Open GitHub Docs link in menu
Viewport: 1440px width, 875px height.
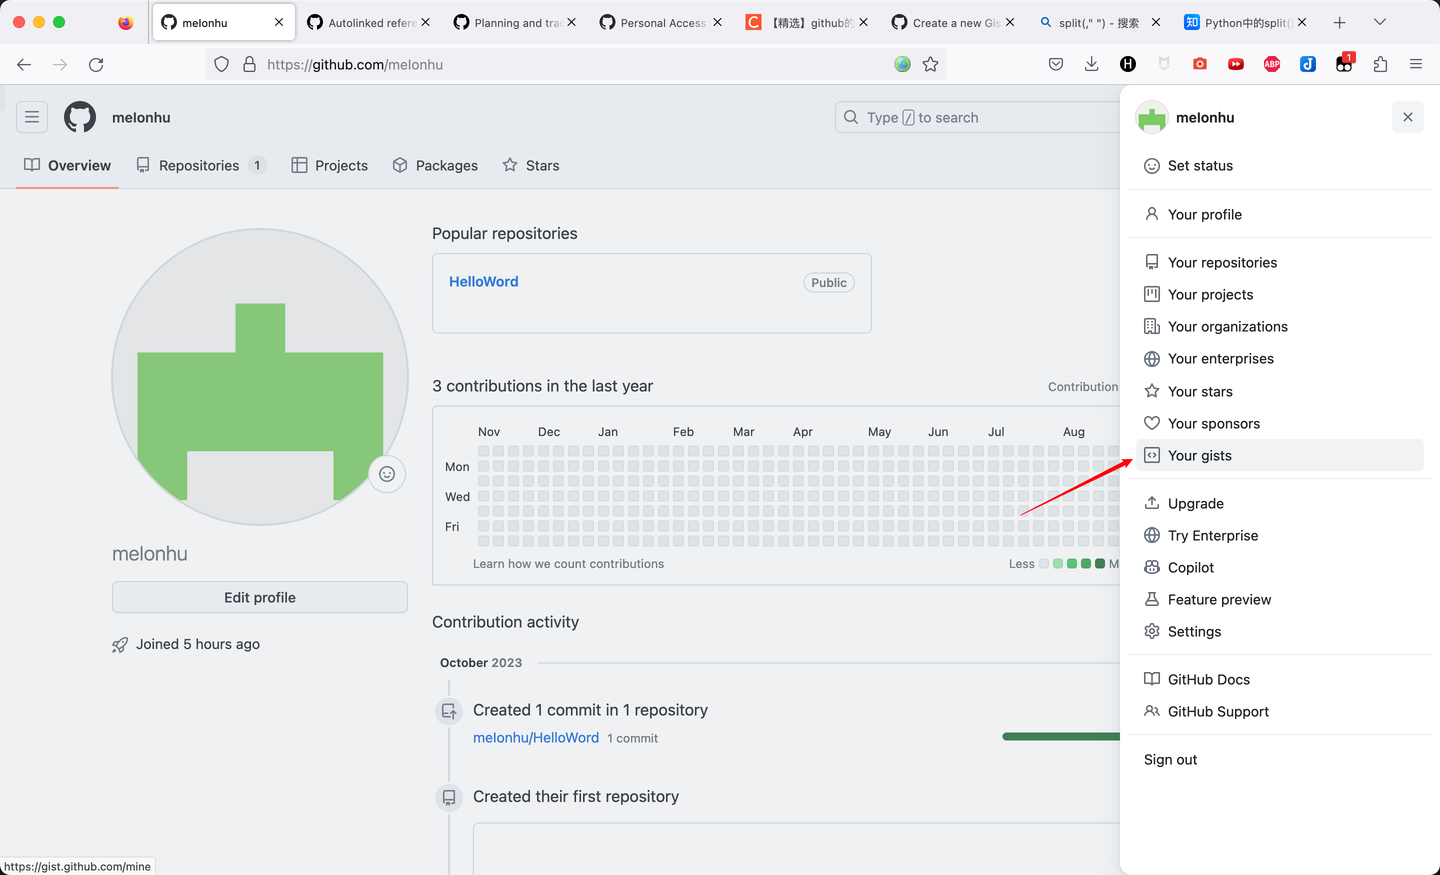point(1280,679)
